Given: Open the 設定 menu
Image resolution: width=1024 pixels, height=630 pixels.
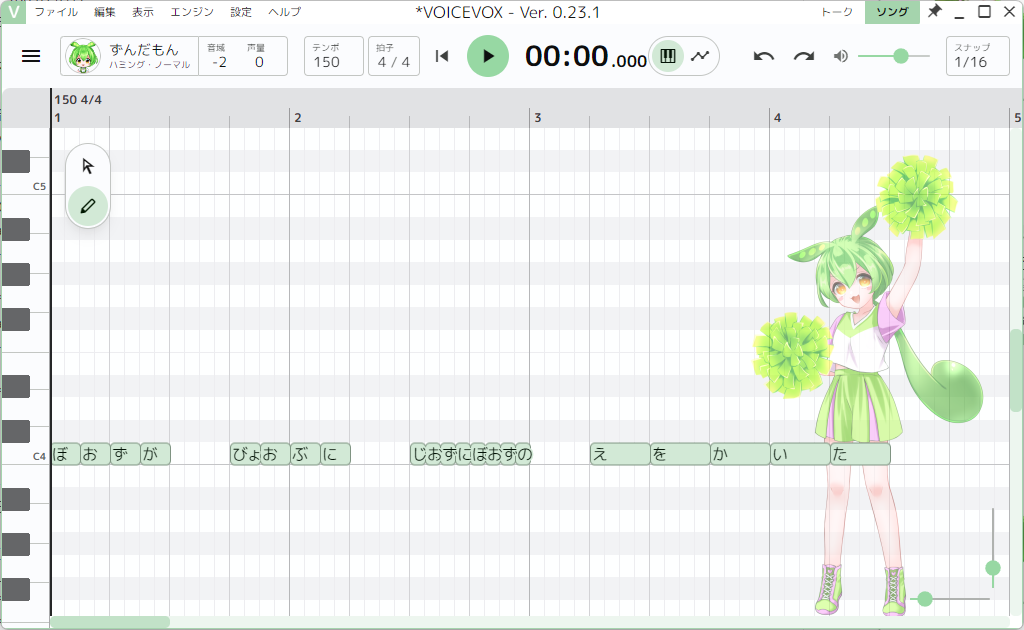Looking at the screenshot, I should (x=241, y=12).
